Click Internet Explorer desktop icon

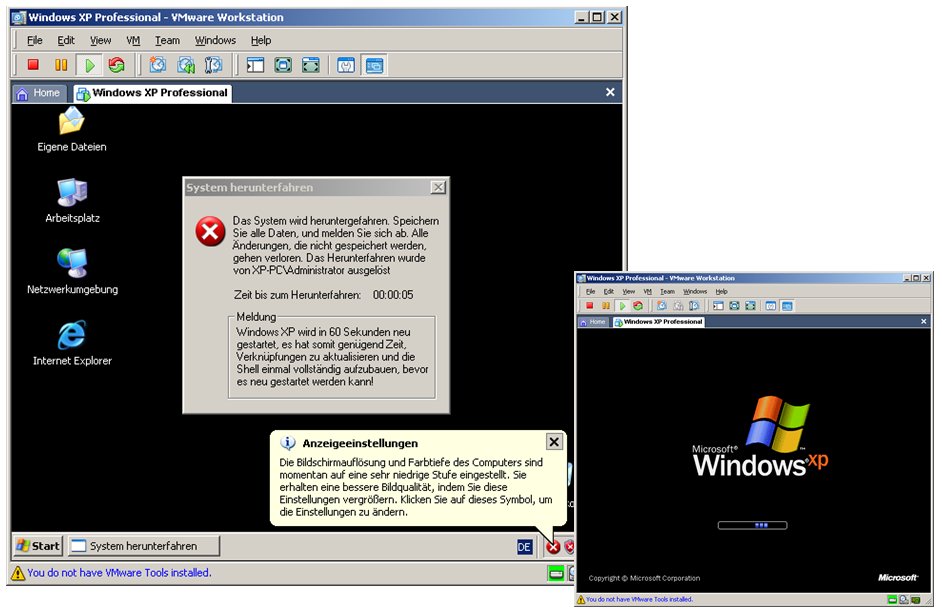(x=72, y=344)
